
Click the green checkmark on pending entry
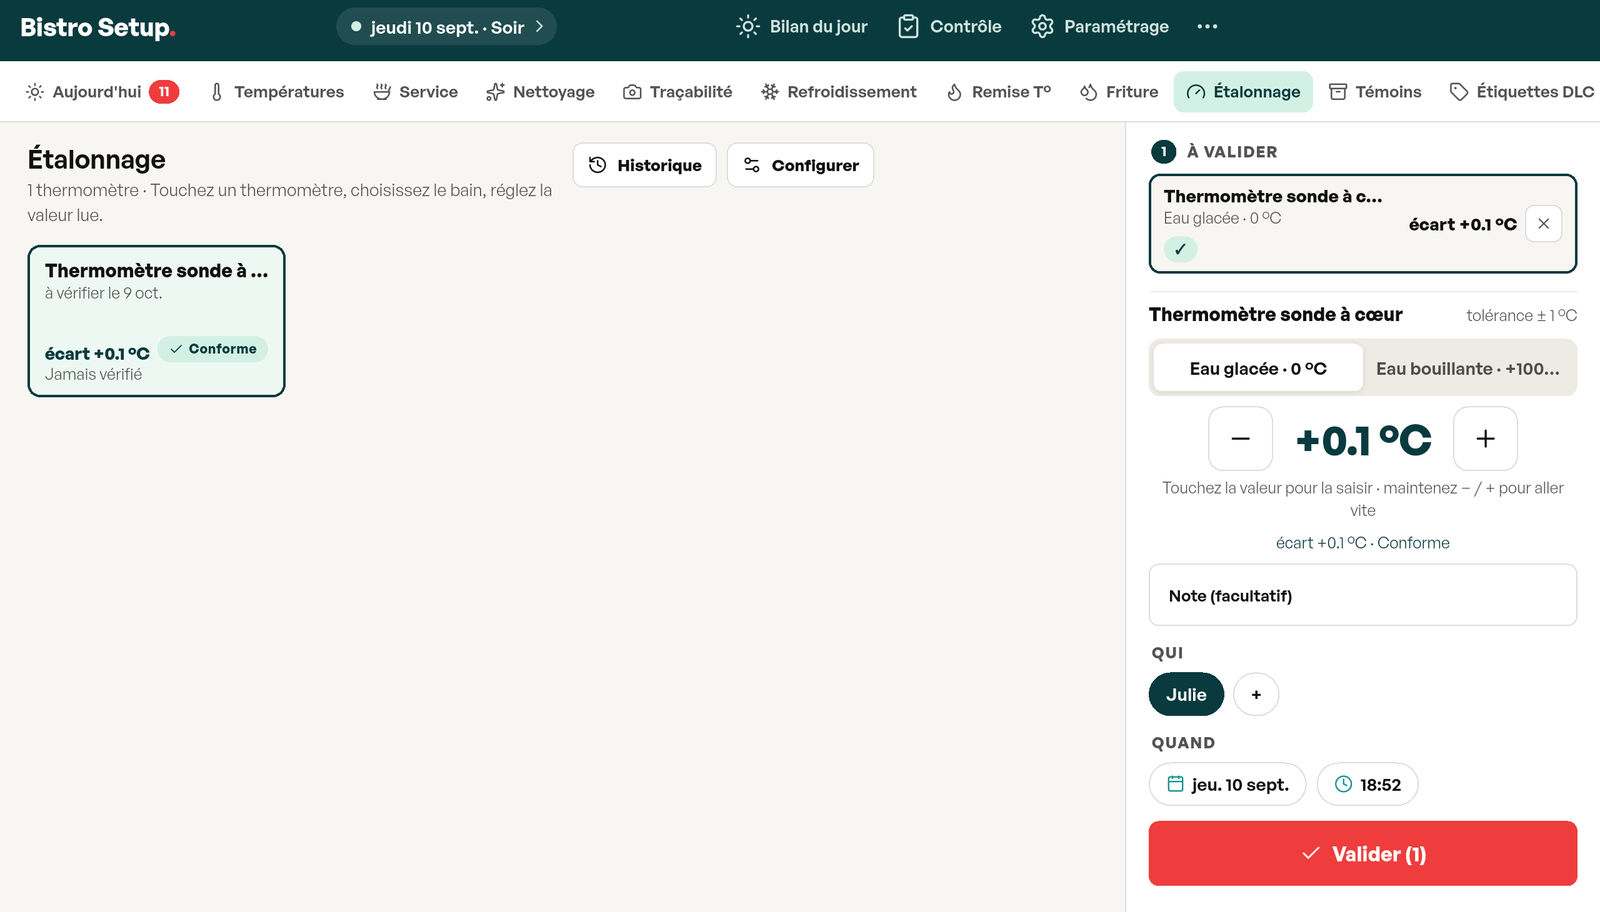[x=1180, y=249]
